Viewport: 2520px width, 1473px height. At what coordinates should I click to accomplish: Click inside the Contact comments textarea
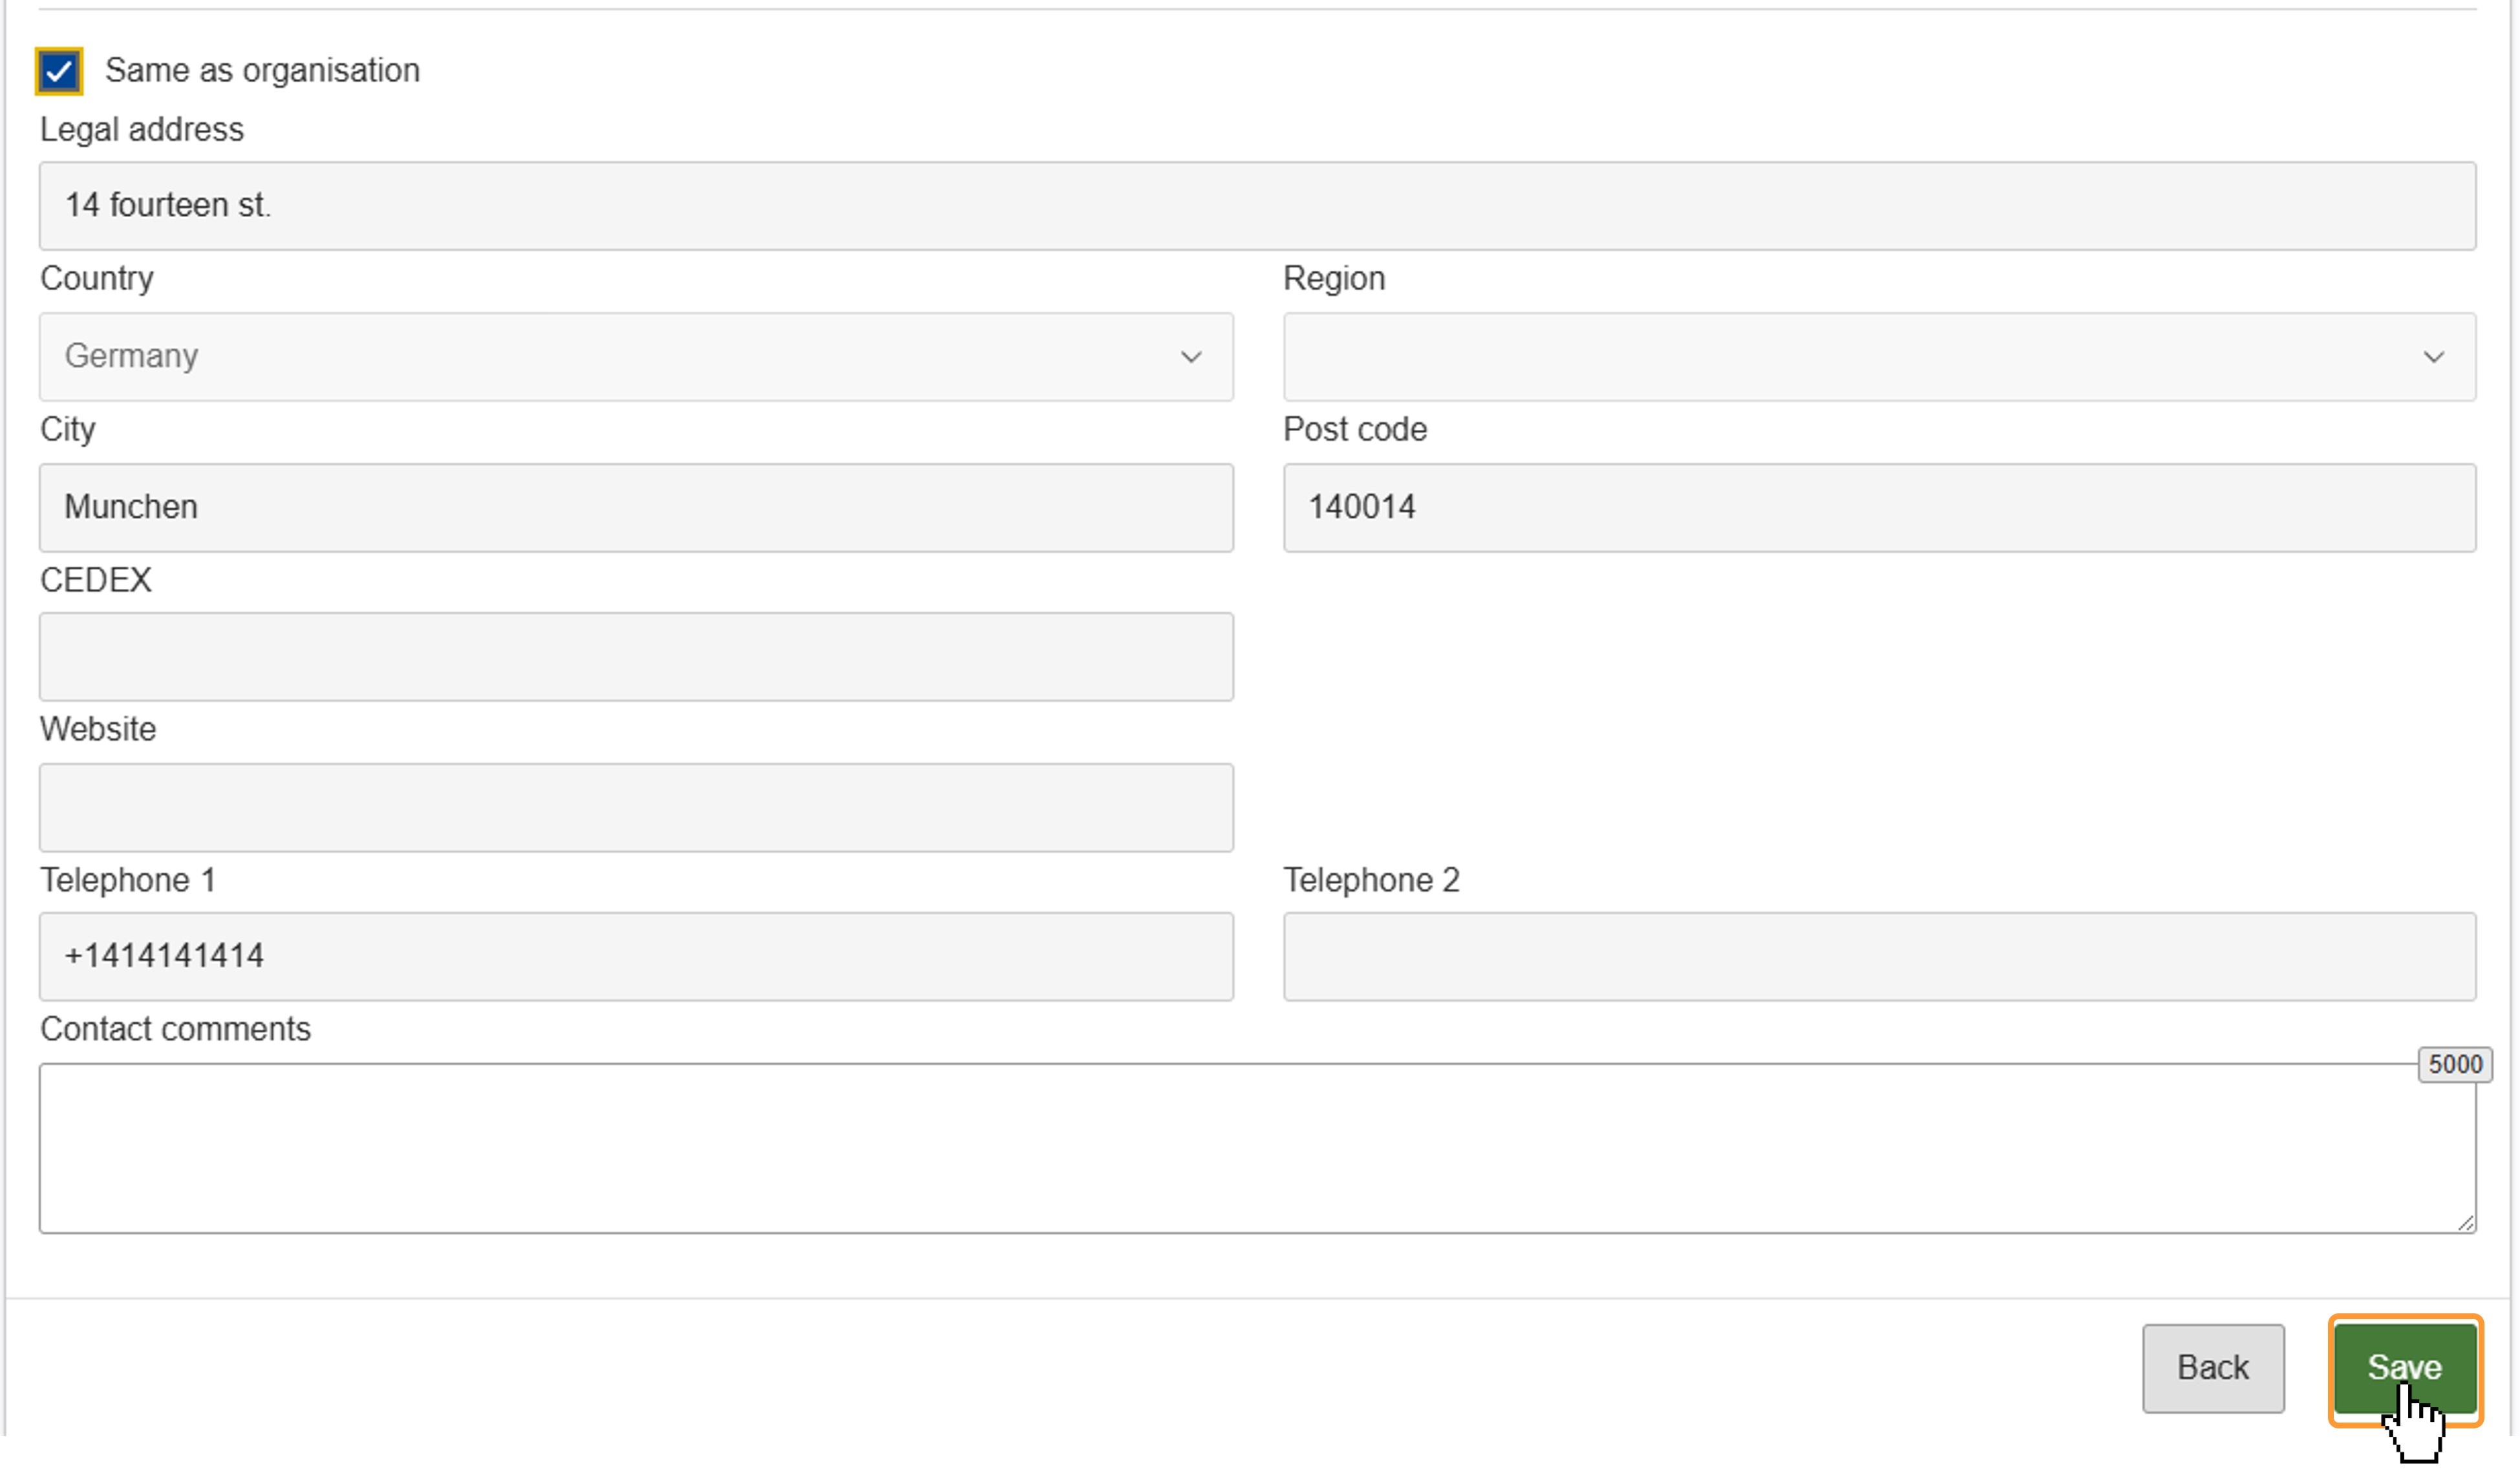[x=1256, y=1148]
